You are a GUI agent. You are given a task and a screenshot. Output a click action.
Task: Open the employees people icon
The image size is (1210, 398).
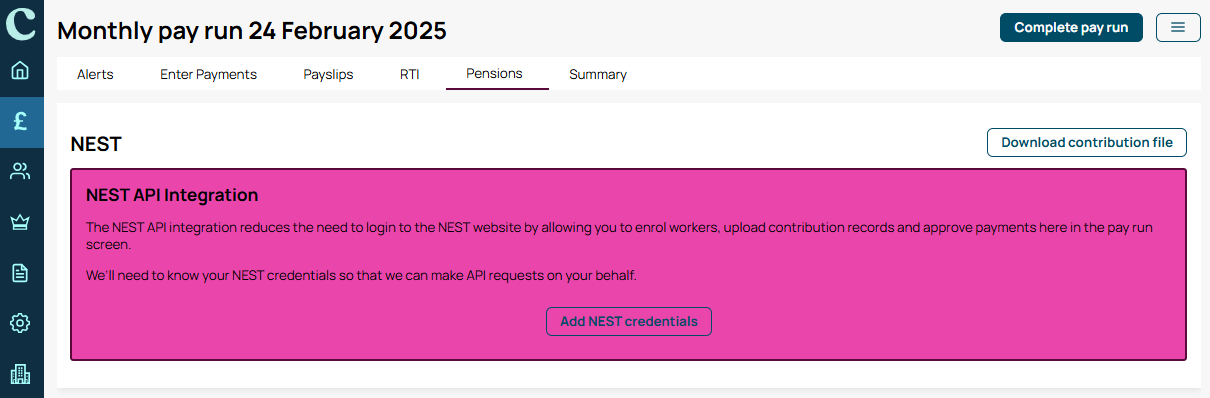[x=21, y=171]
